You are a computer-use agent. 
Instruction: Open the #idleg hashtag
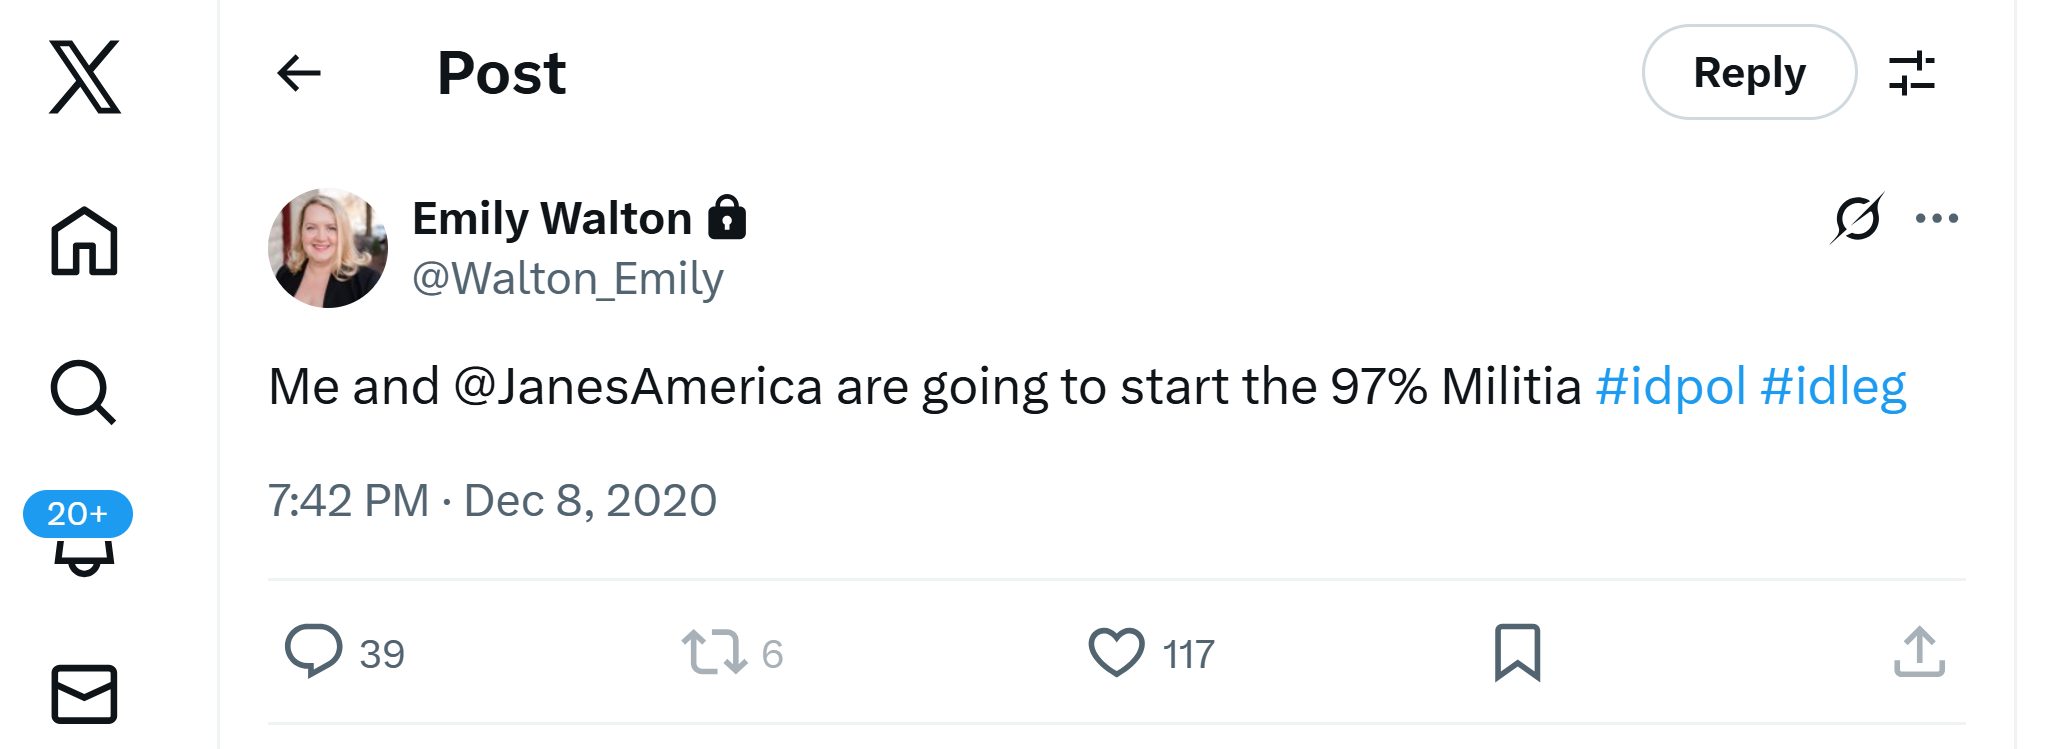(1833, 387)
